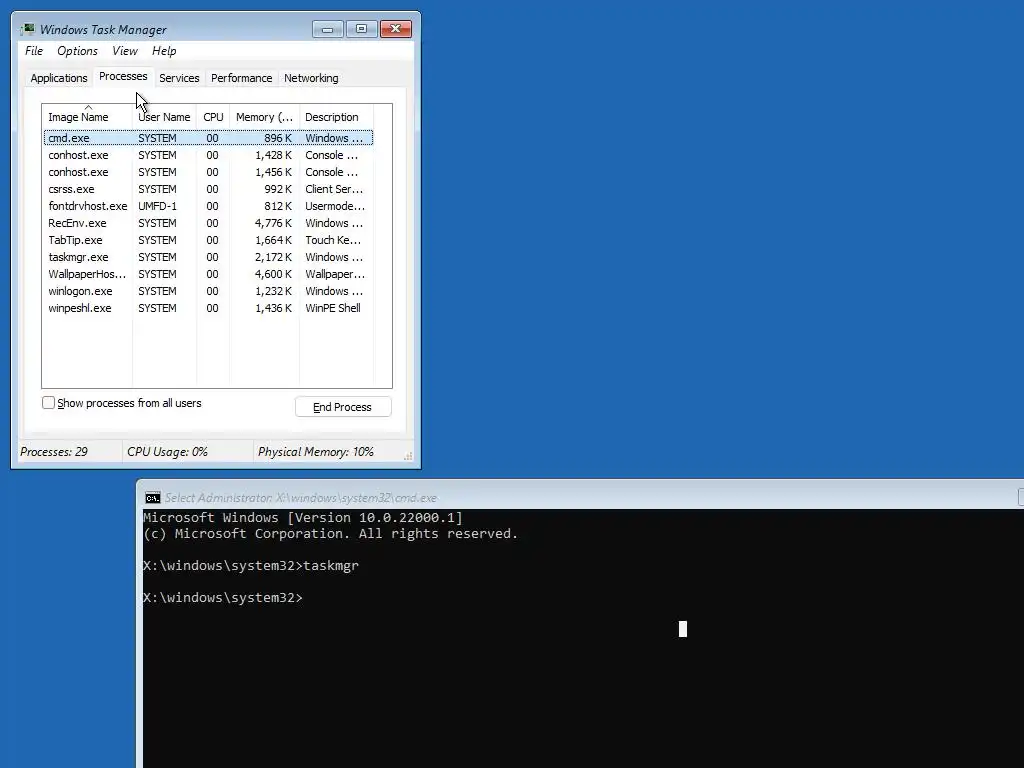Go to the Networking tab
This screenshot has width=1024, height=768.
pos(311,78)
